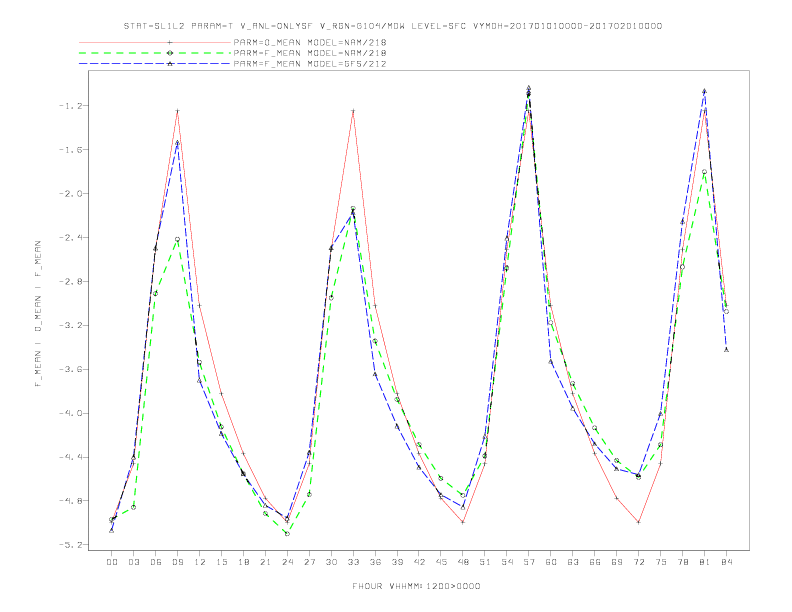The image size is (792, 612).
Task: Click green NAM circle point at hour 24
Action: pyautogui.click(x=287, y=534)
